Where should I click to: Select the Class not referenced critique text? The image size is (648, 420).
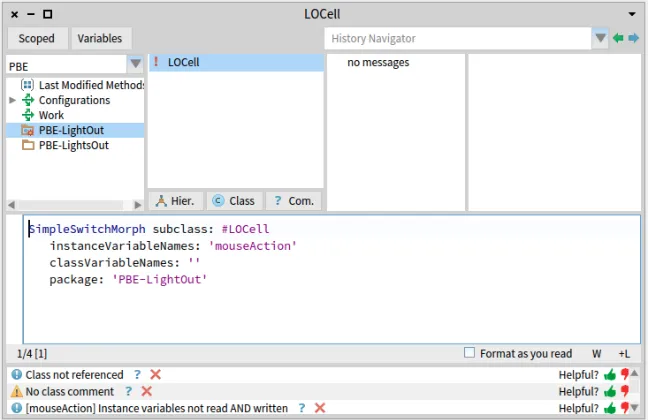click(x=74, y=375)
